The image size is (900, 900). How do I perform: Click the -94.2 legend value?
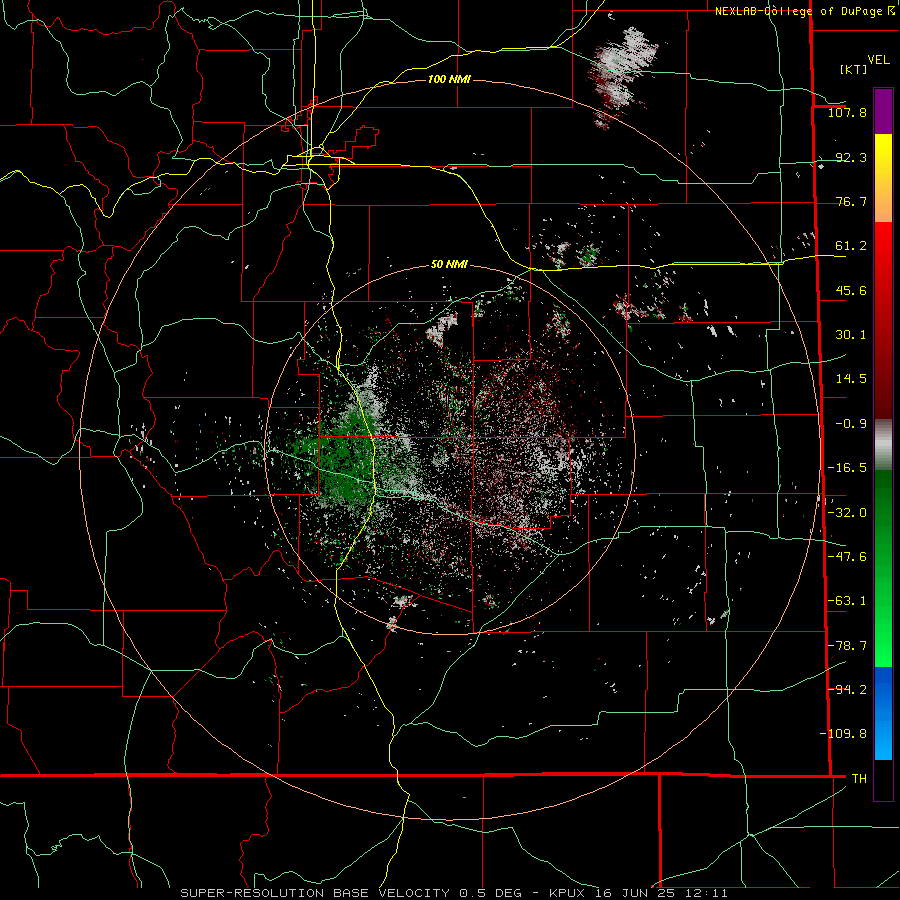847,689
